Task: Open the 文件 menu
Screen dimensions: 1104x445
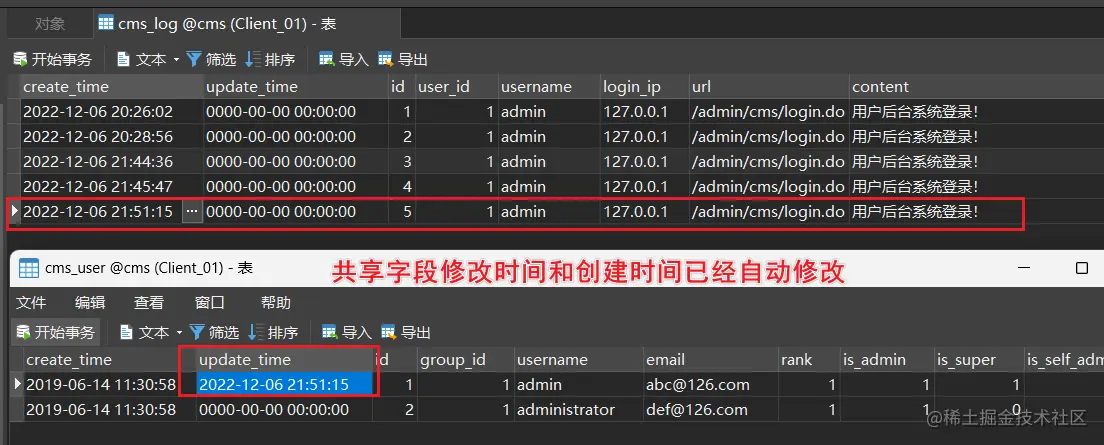Action: point(31,303)
